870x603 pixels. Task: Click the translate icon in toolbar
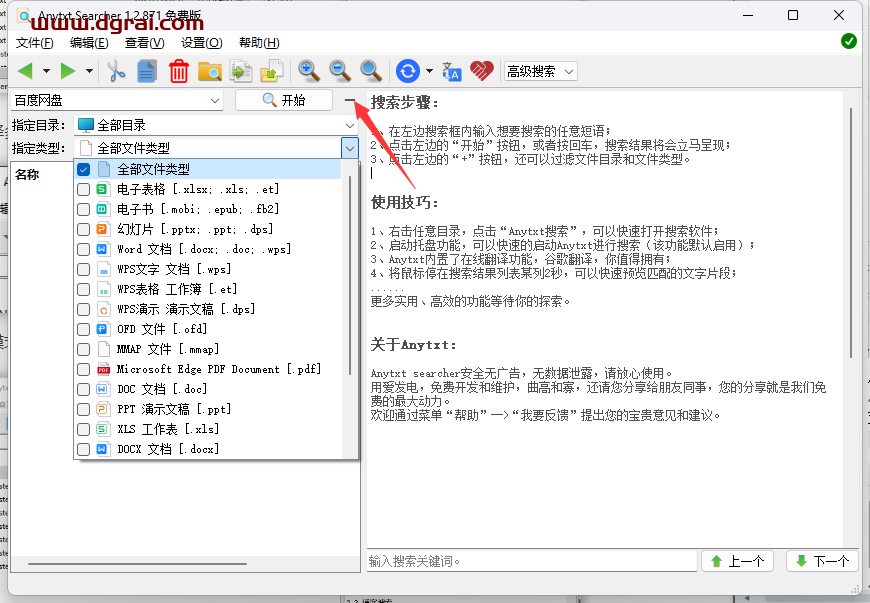[x=451, y=71]
